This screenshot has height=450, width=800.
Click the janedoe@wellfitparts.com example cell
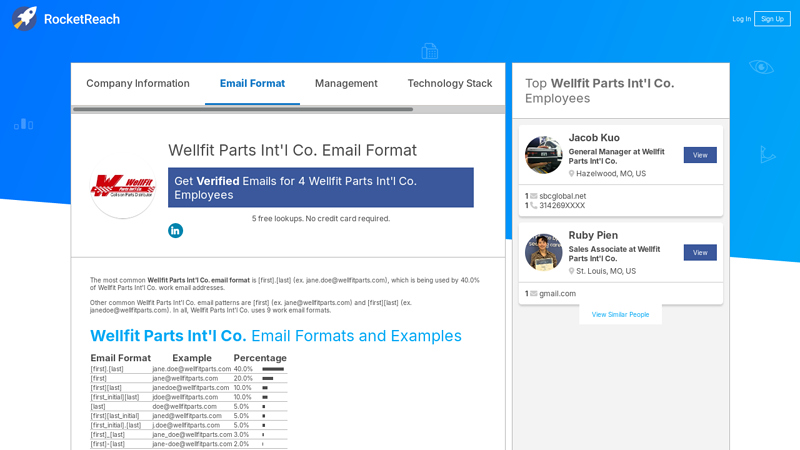(191, 388)
